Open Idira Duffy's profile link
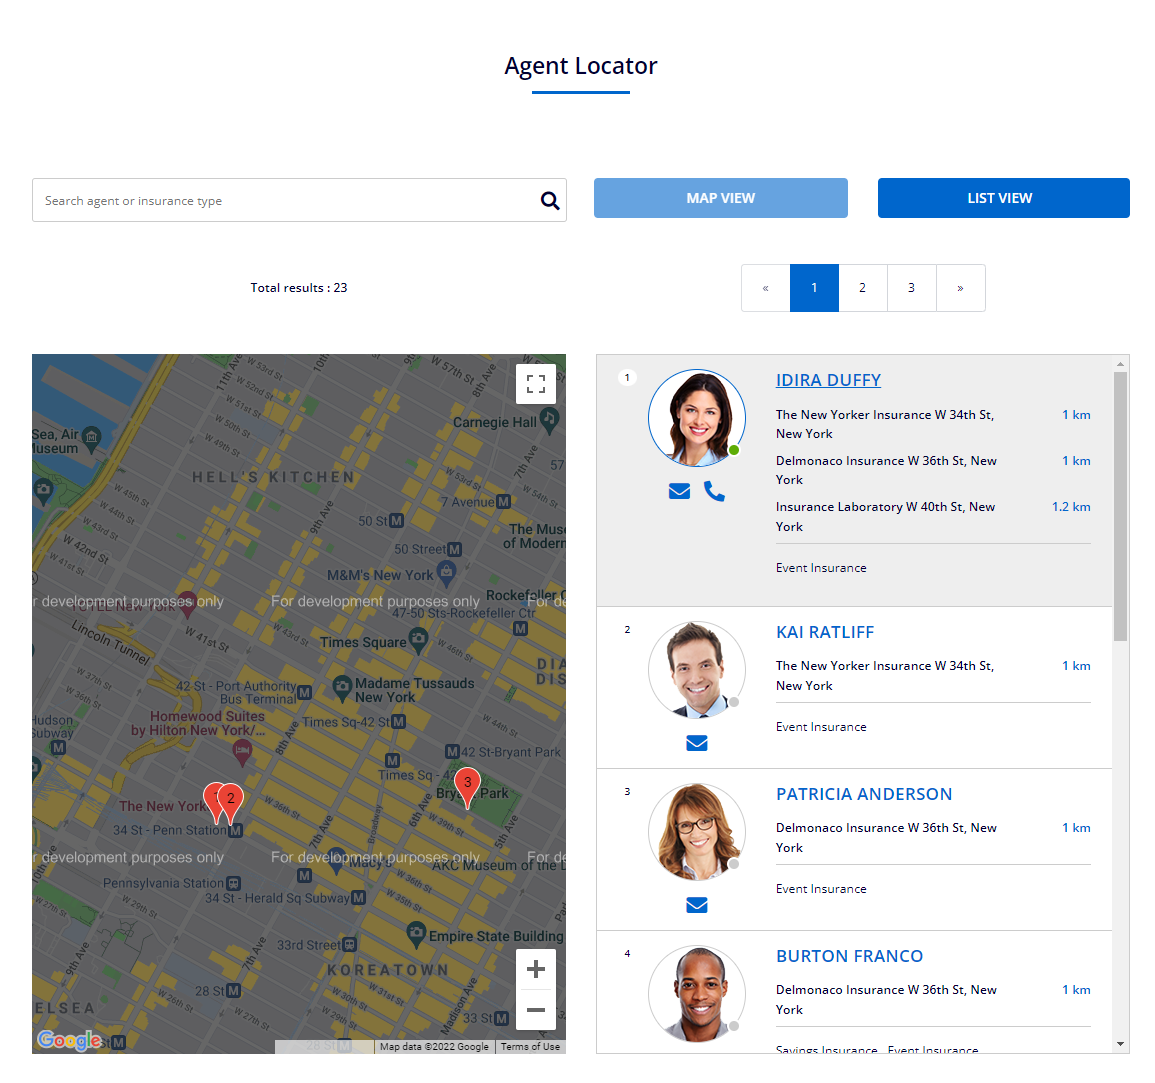1155x1083 pixels. point(828,380)
